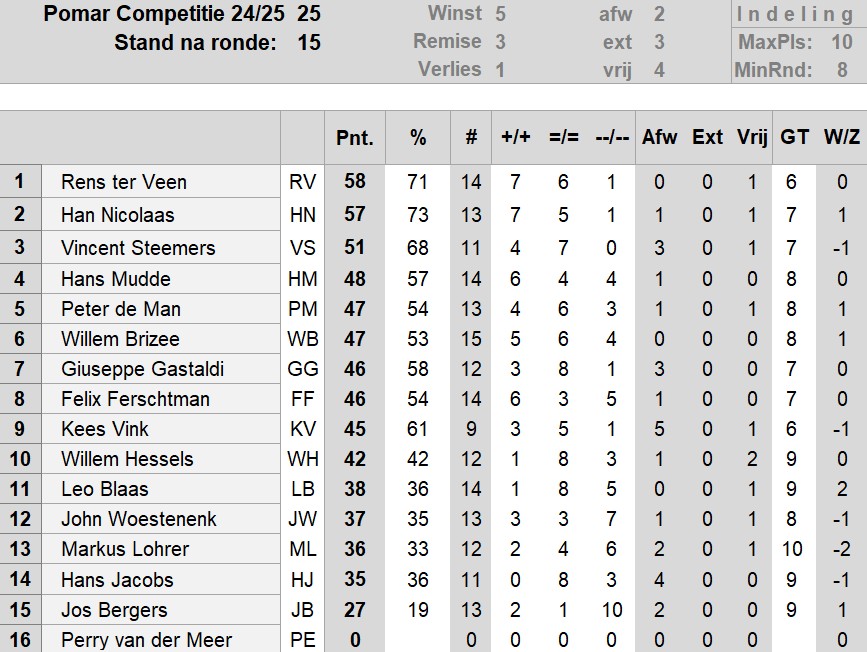Screen dimensions: 867x652
Task: Select the MaxPls value 10
Action: pyautogui.click(x=842, y=42)
